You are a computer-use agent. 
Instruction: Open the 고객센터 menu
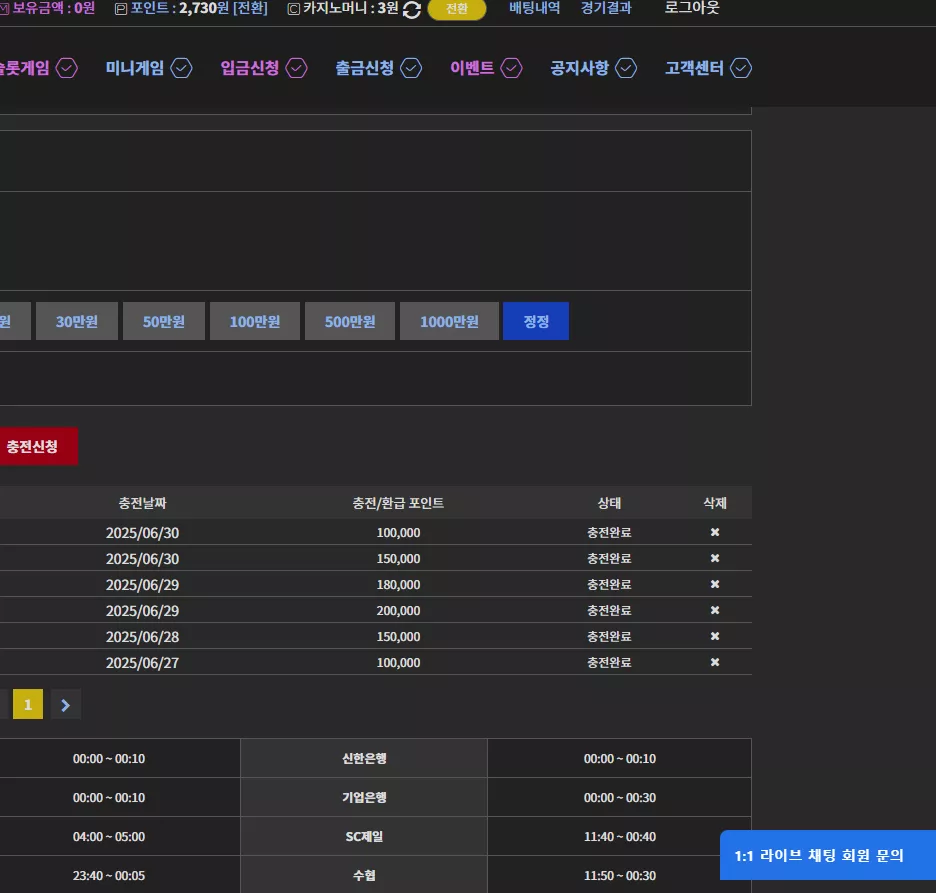pyautogui.click(x=694, y=68)
